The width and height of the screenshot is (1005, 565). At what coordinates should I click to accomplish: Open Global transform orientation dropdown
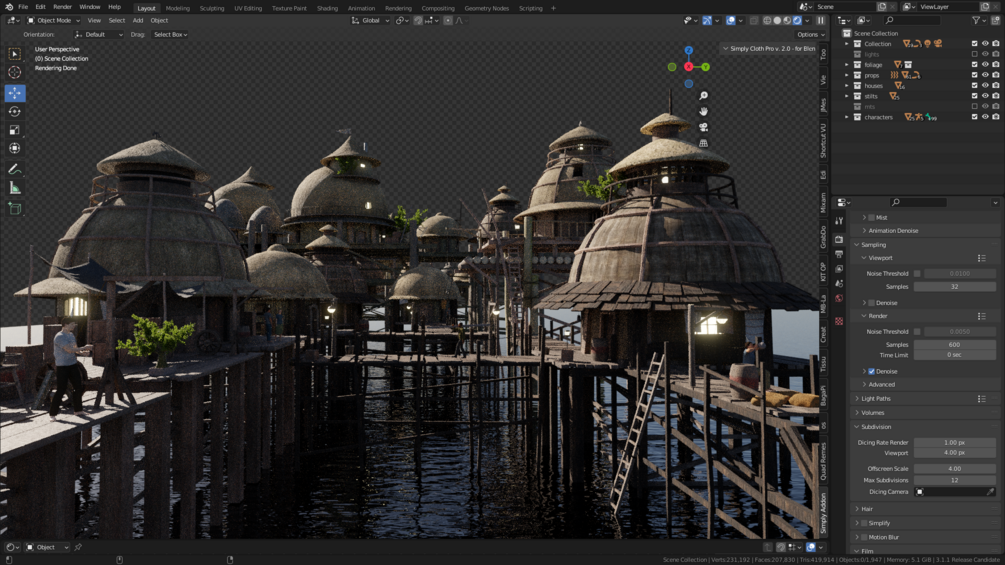pyautogui.click(x=370, y=20)
